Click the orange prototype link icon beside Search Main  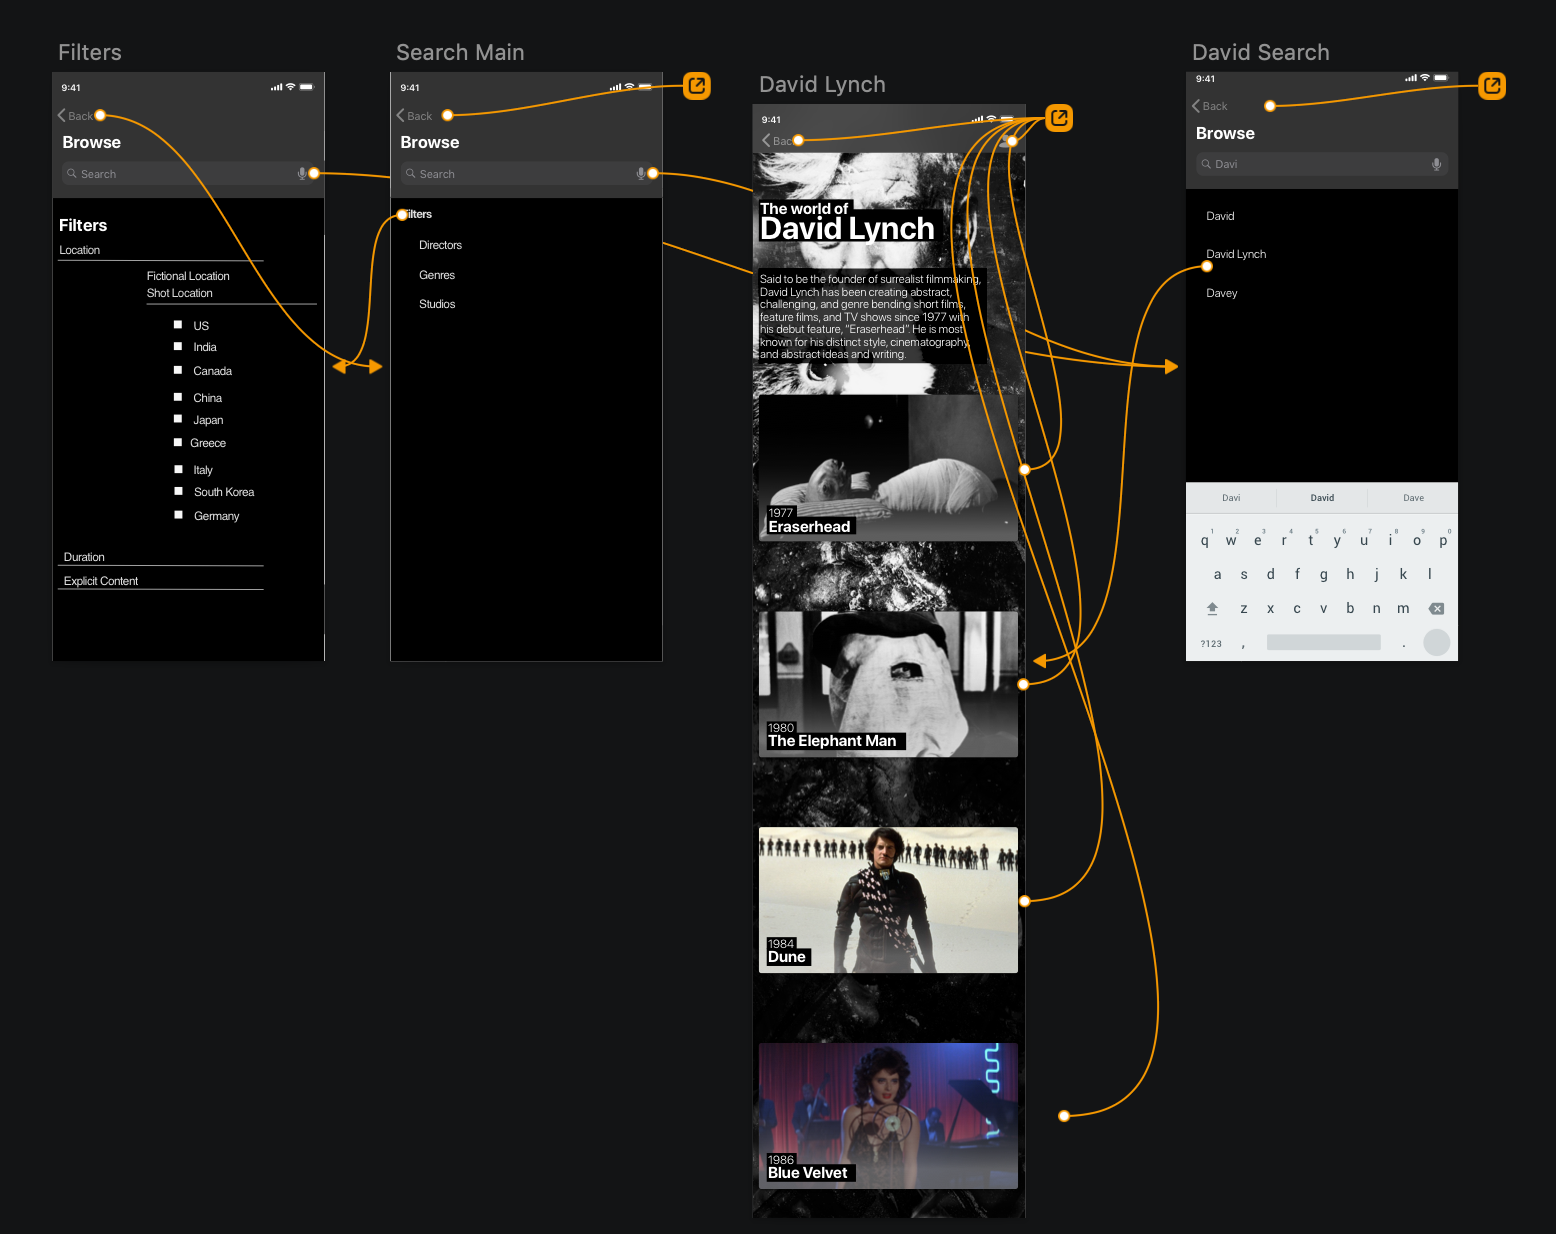[697, 86]
